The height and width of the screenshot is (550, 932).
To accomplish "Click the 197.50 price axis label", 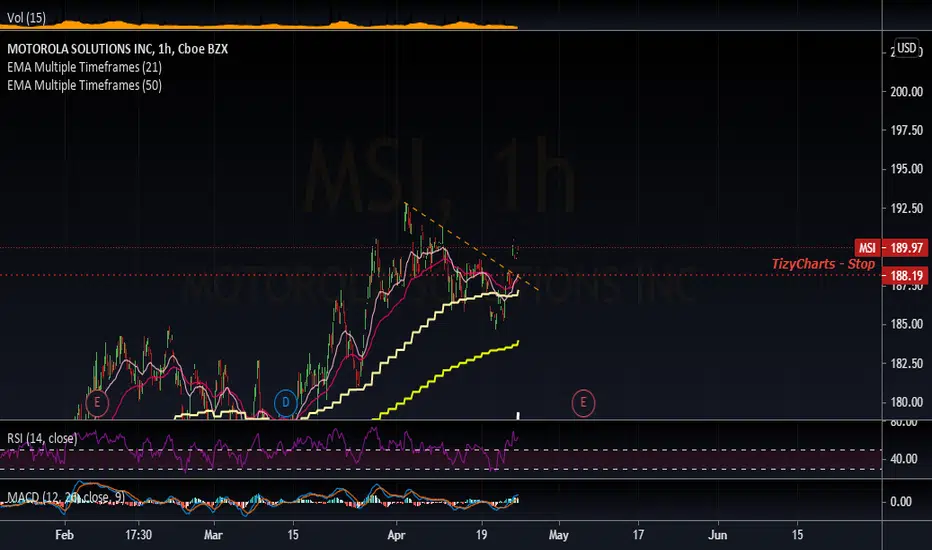I will coord(906,130).
